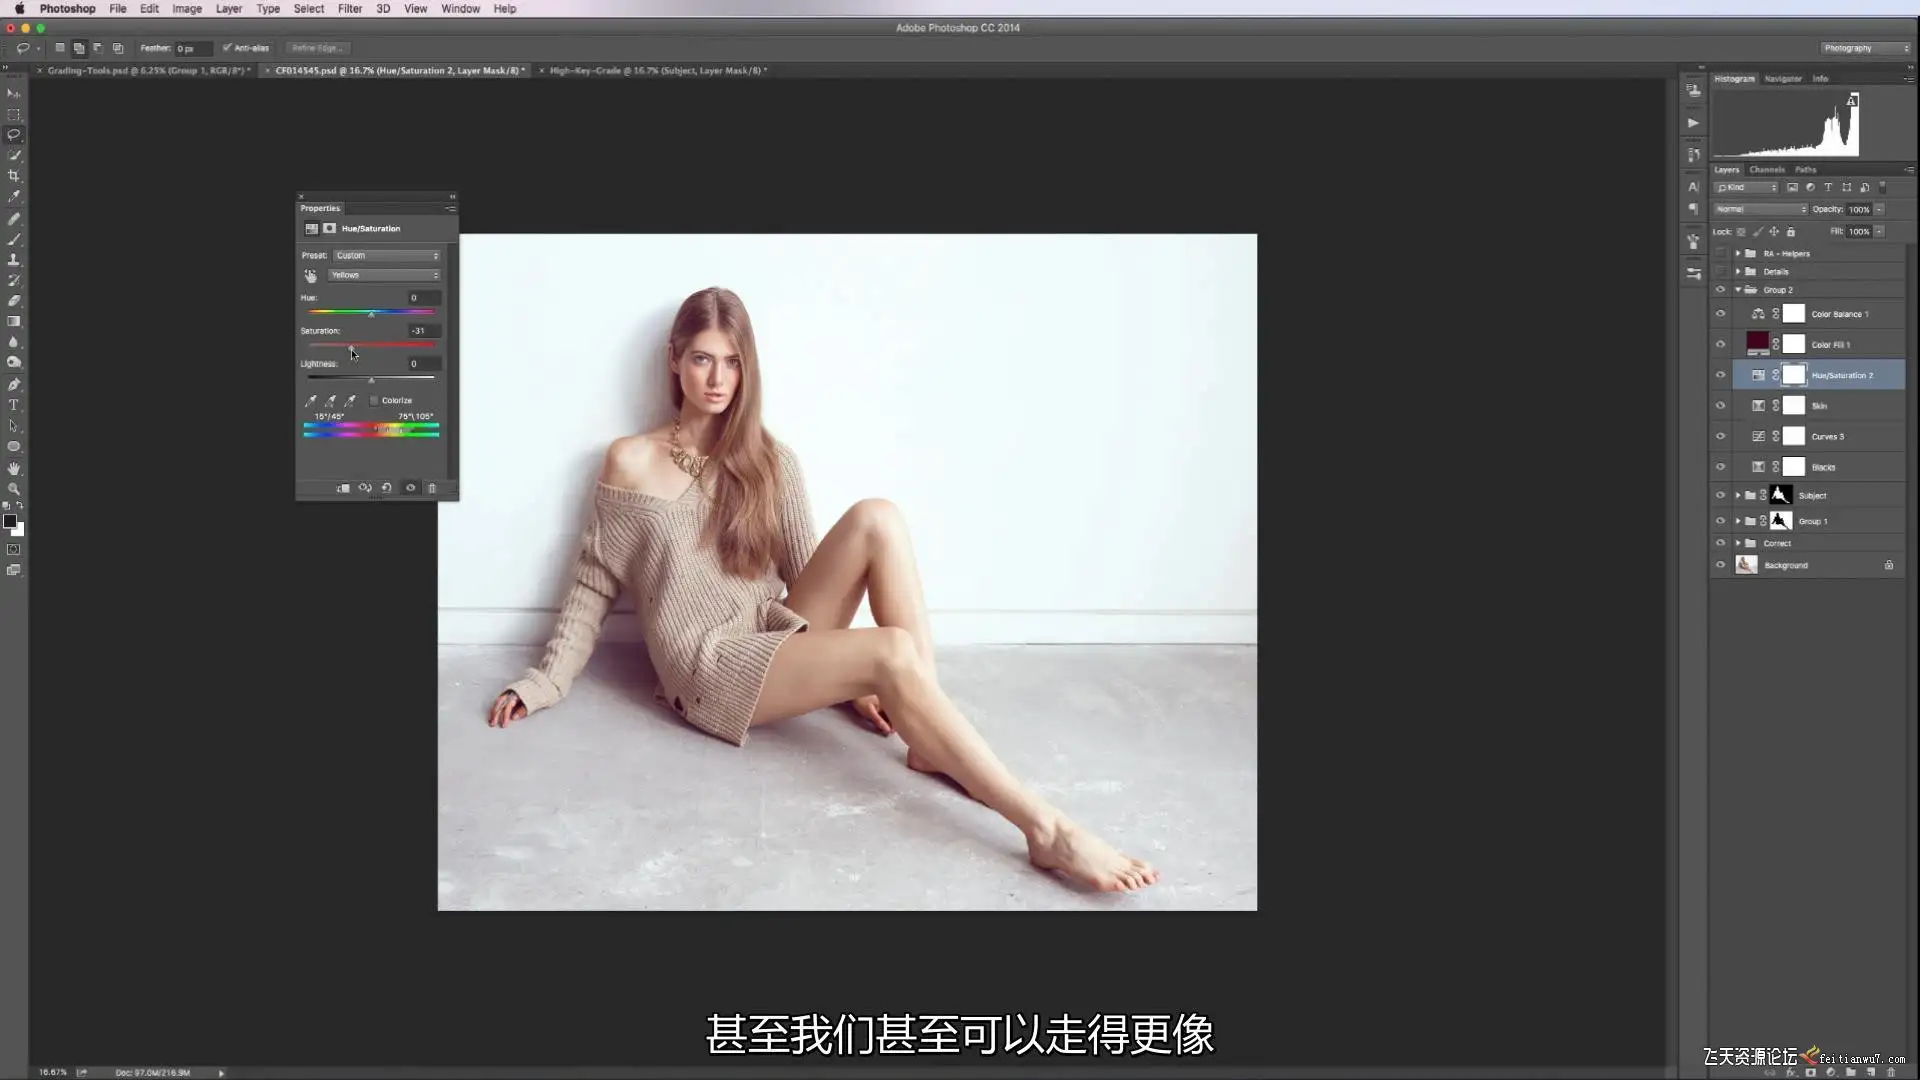Expand the Correct layer group

[1738, 543]
